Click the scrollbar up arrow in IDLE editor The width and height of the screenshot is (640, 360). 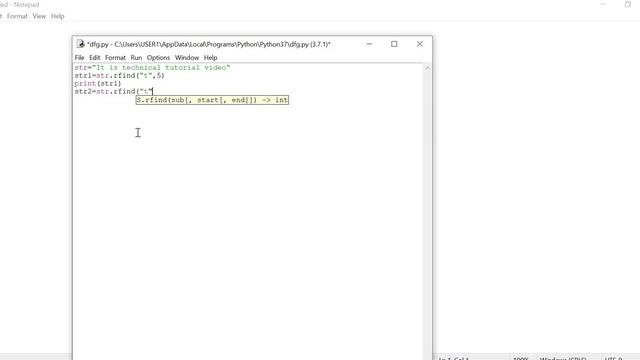tap(427, 68)
